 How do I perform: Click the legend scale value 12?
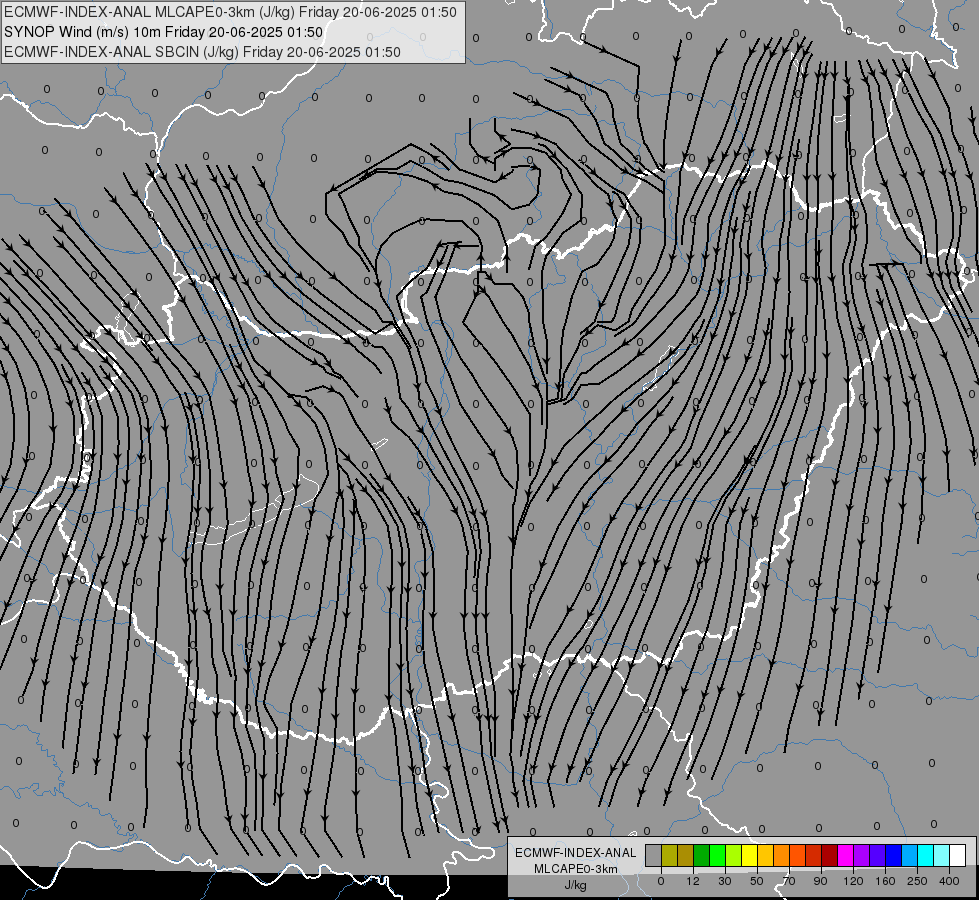[693, 881]
